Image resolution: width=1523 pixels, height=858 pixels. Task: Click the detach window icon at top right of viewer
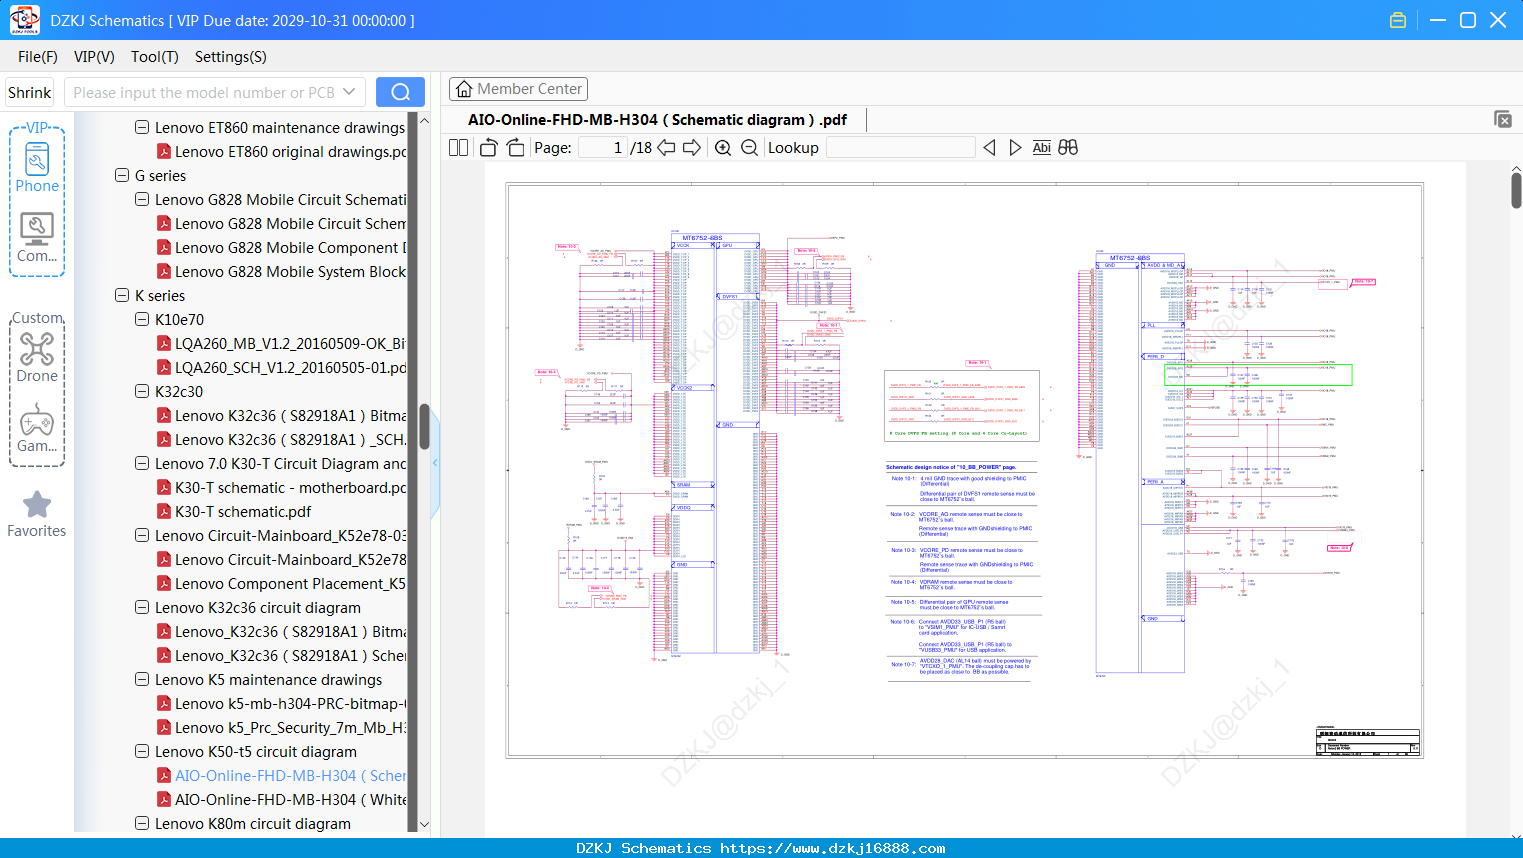click(x=1503, y=119)
